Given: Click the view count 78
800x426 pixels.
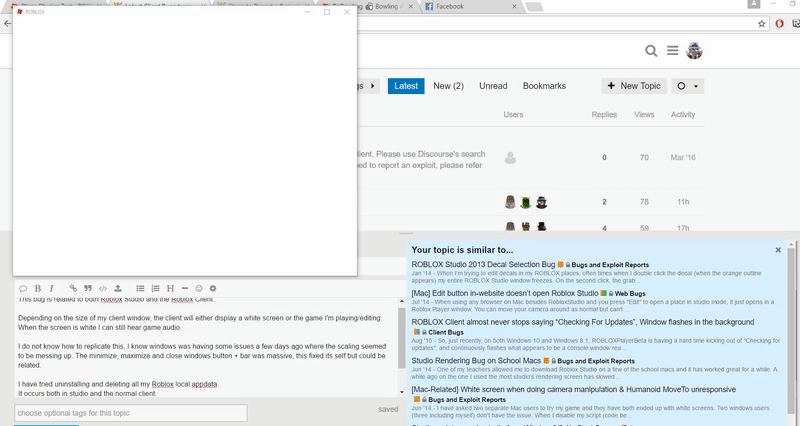Looking at the screenshot, I should (644, 202).
